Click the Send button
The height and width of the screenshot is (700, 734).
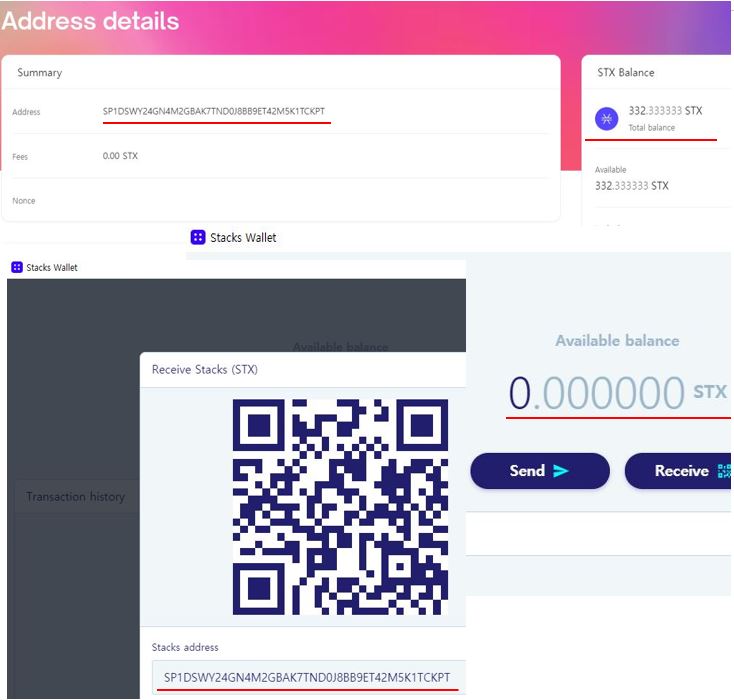540,471
